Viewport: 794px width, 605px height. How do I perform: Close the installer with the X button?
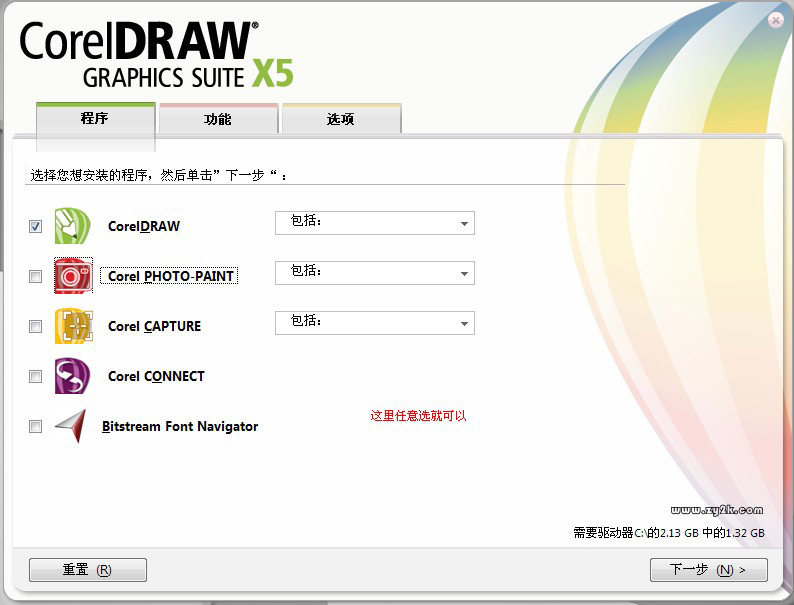pos(775,20)
